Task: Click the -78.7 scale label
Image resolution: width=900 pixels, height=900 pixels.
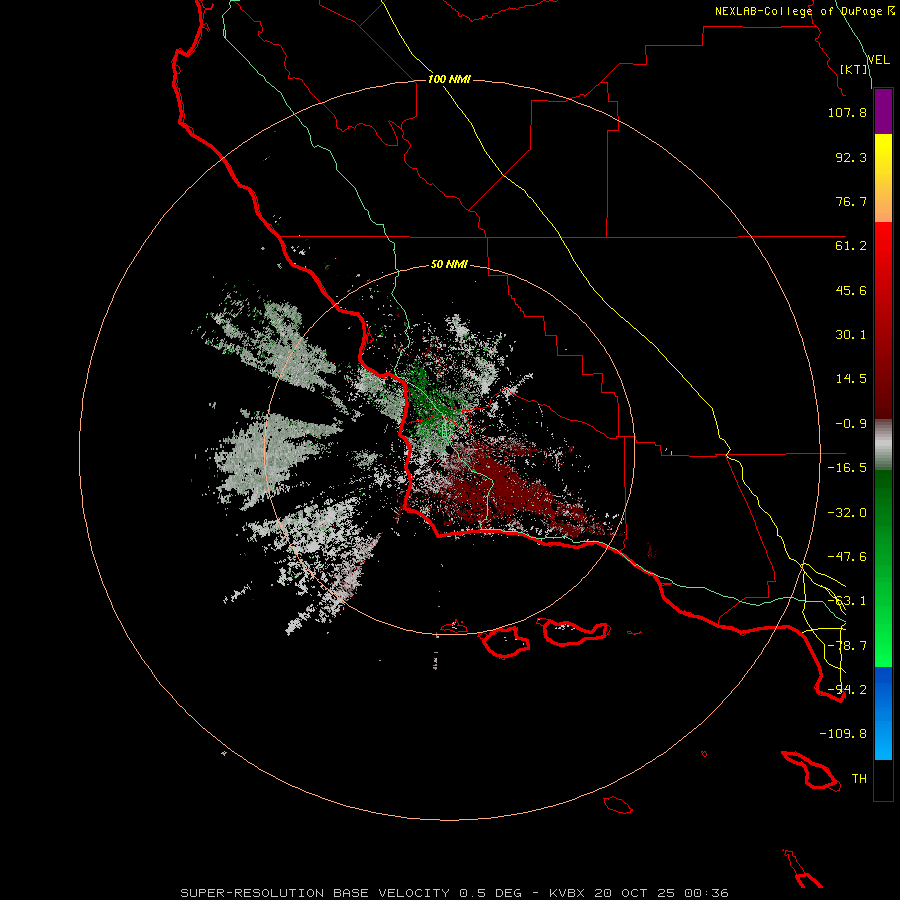Action: click(847, 646)
